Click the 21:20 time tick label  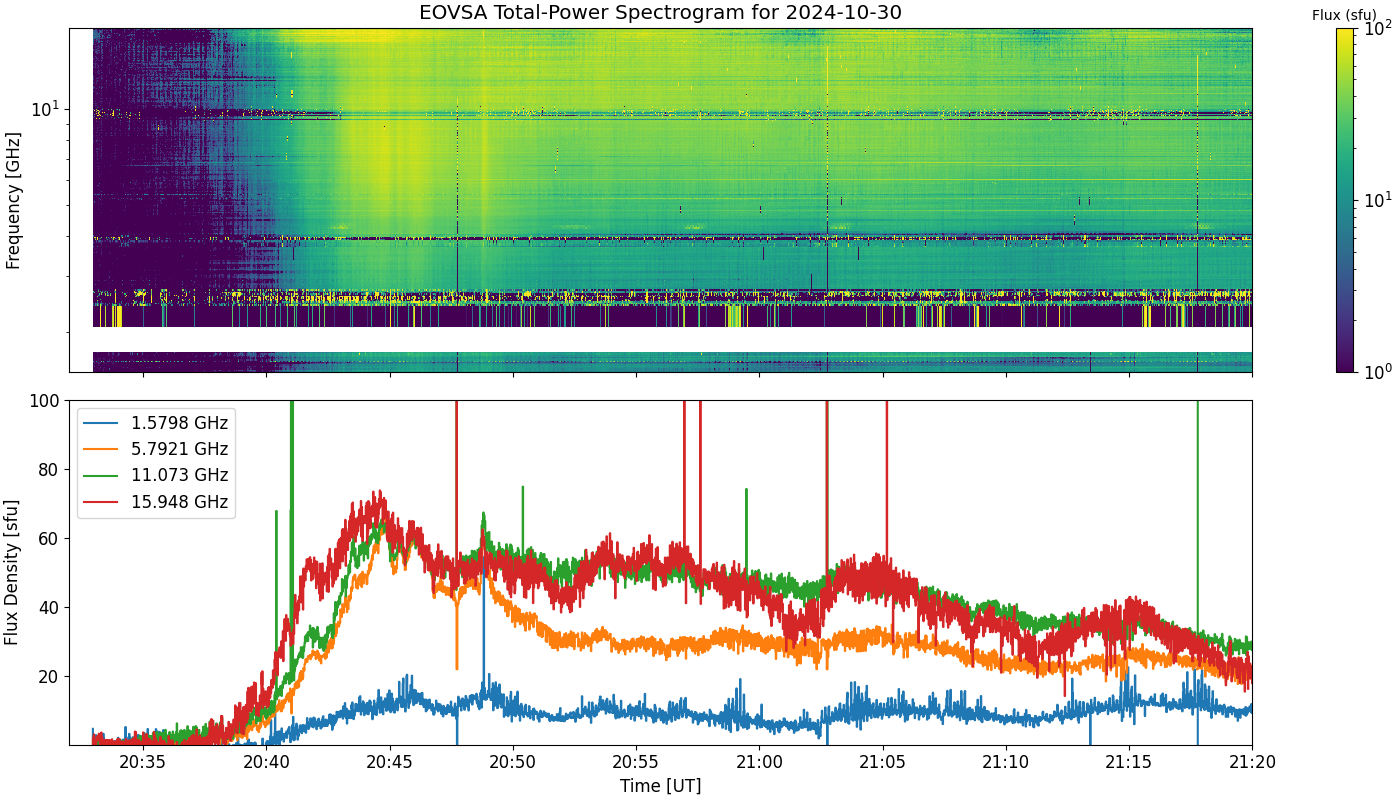tap(1252, 763)
